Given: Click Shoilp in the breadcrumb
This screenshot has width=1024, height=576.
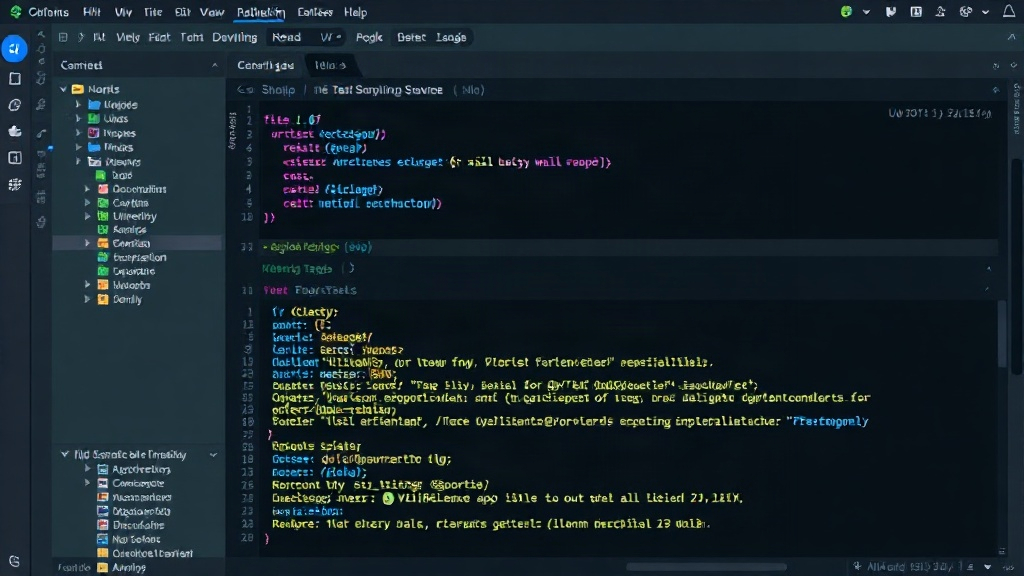Looking at the screenshot, I should click(x=278, y=90).
